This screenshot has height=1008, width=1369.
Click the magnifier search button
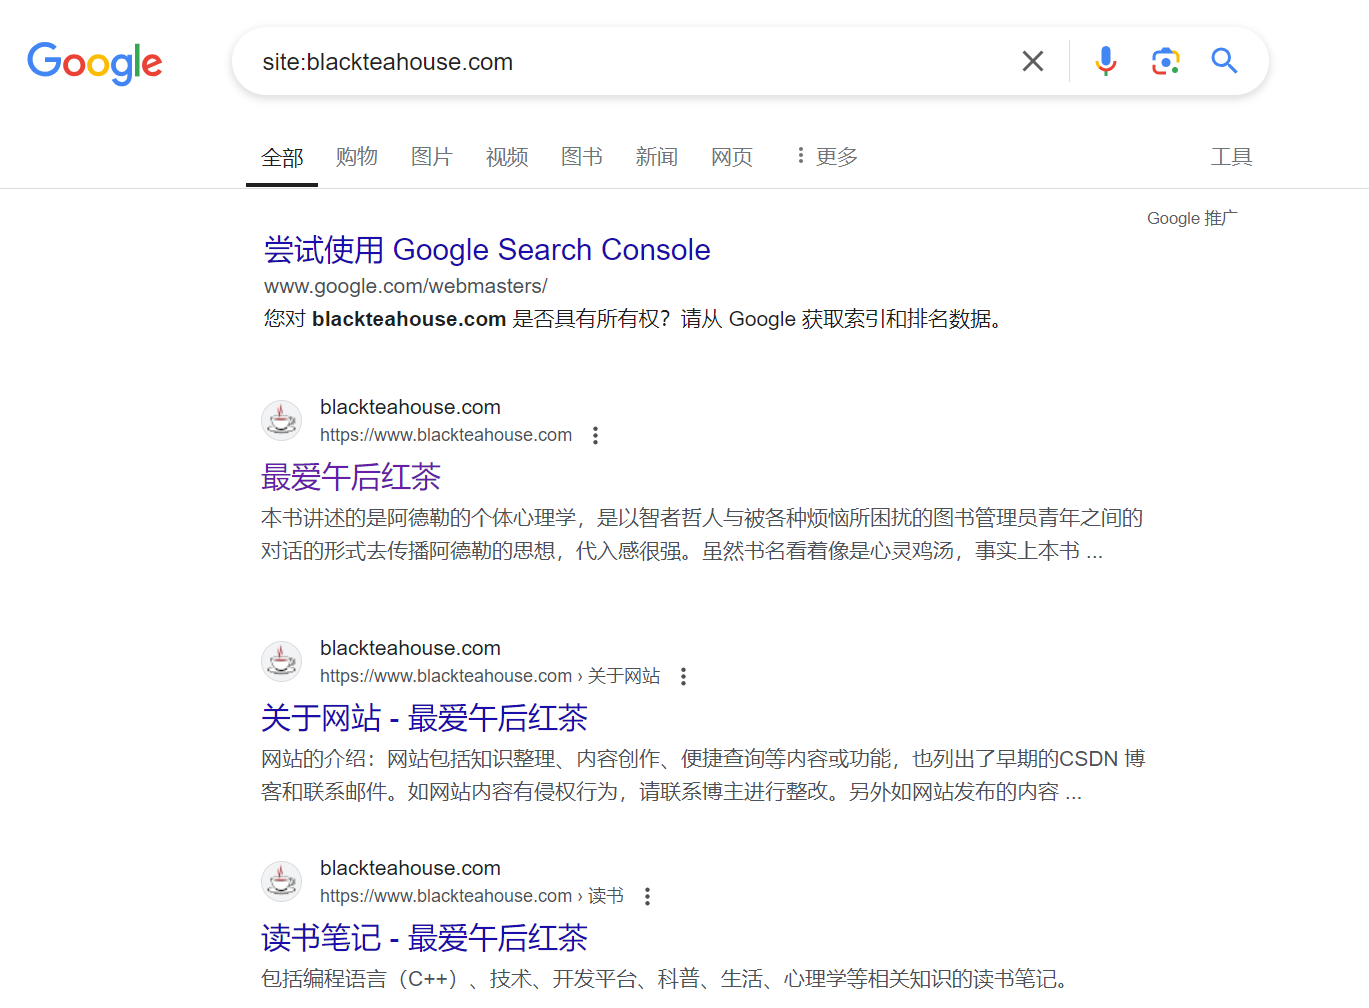tap(1224, 61)
